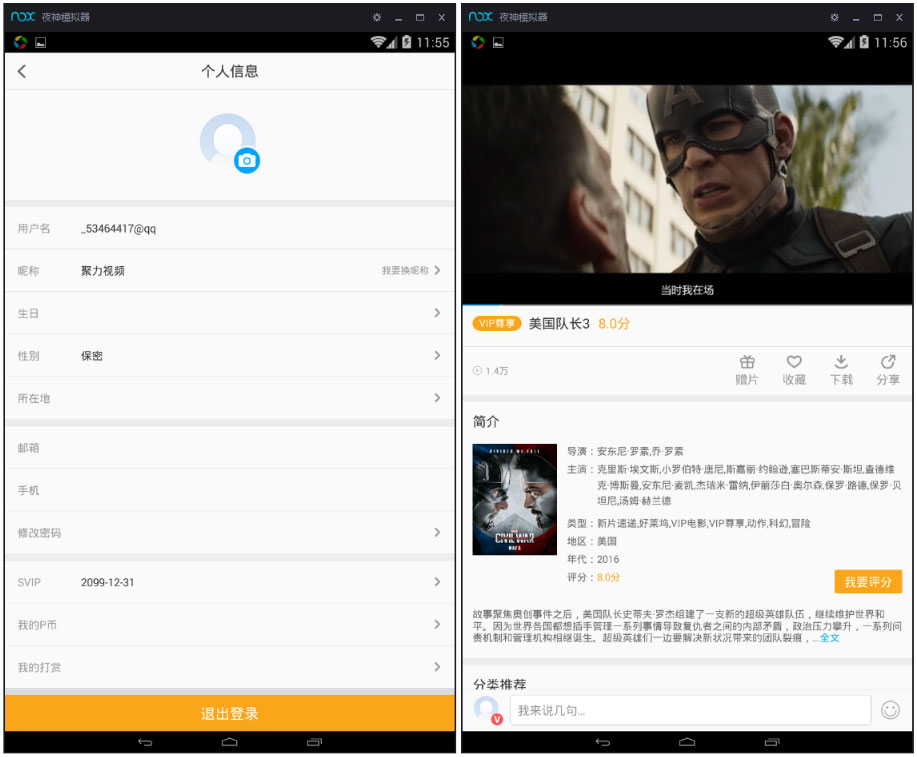Tap Android back button in left emulator

[x=145, y=742]
